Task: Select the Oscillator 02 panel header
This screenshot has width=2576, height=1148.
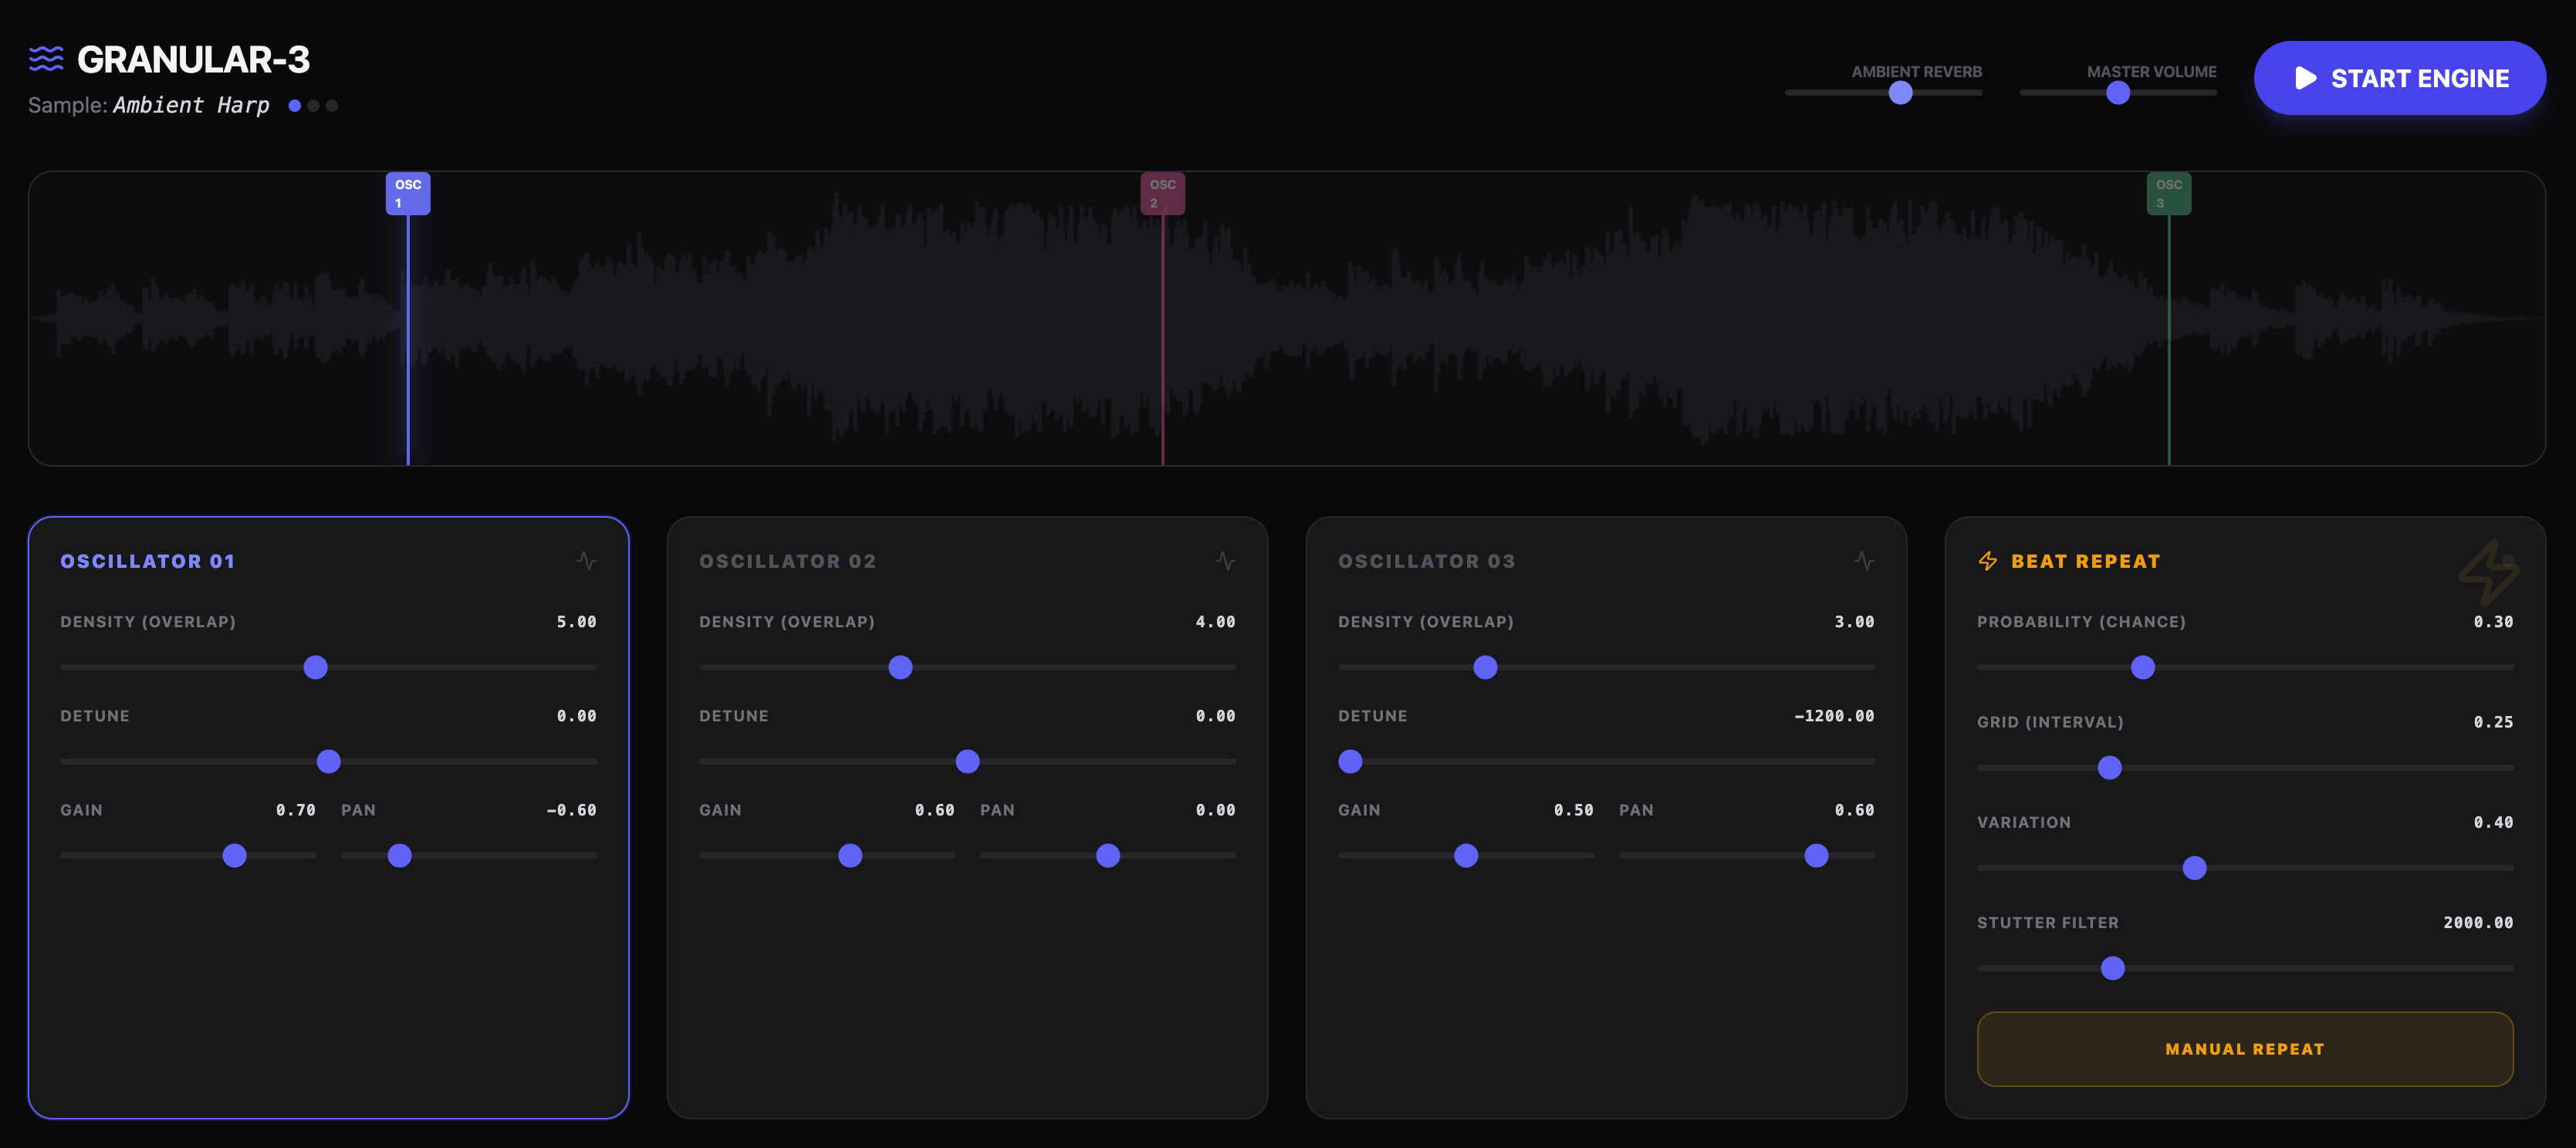Action: pos(787,561)
